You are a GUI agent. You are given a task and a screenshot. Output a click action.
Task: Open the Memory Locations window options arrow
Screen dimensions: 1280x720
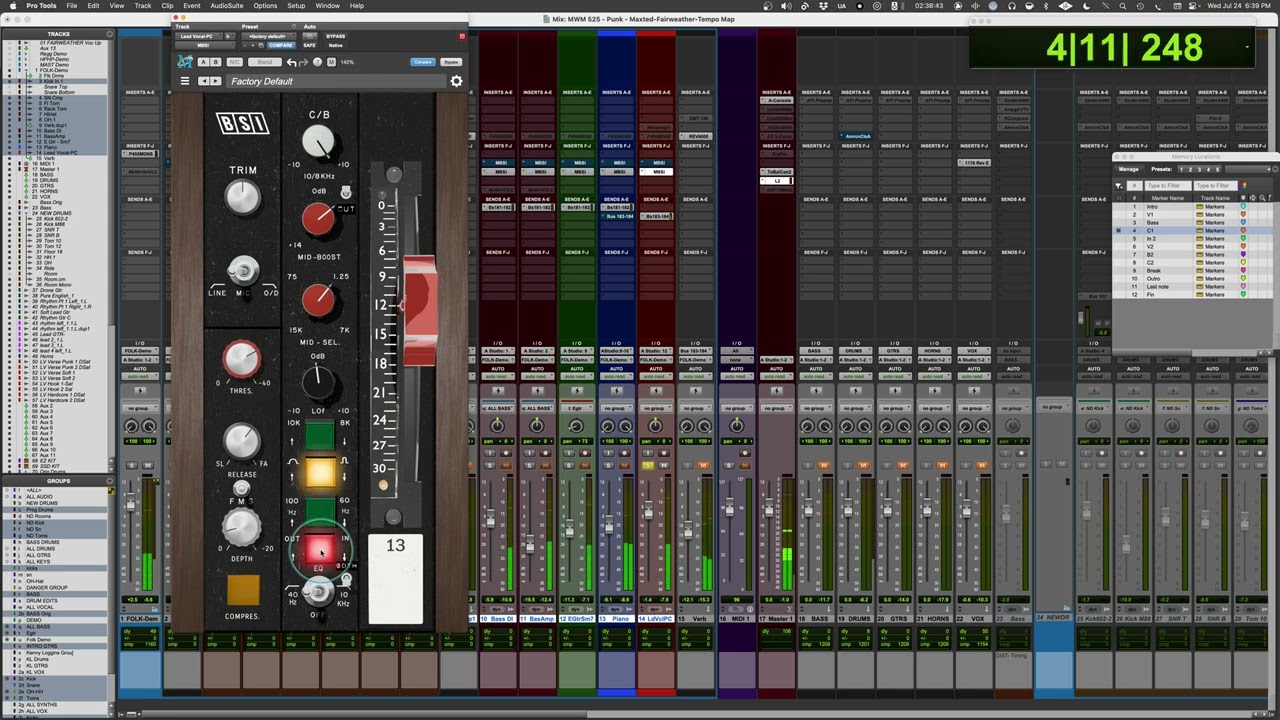point(1273,169)
